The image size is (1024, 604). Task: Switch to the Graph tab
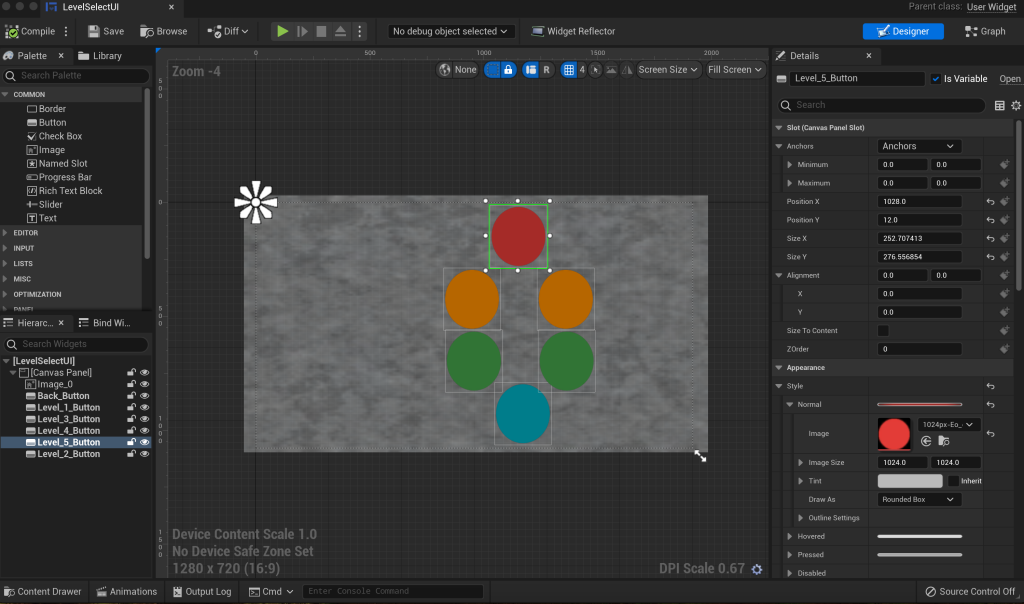click(x=985, y=31)
